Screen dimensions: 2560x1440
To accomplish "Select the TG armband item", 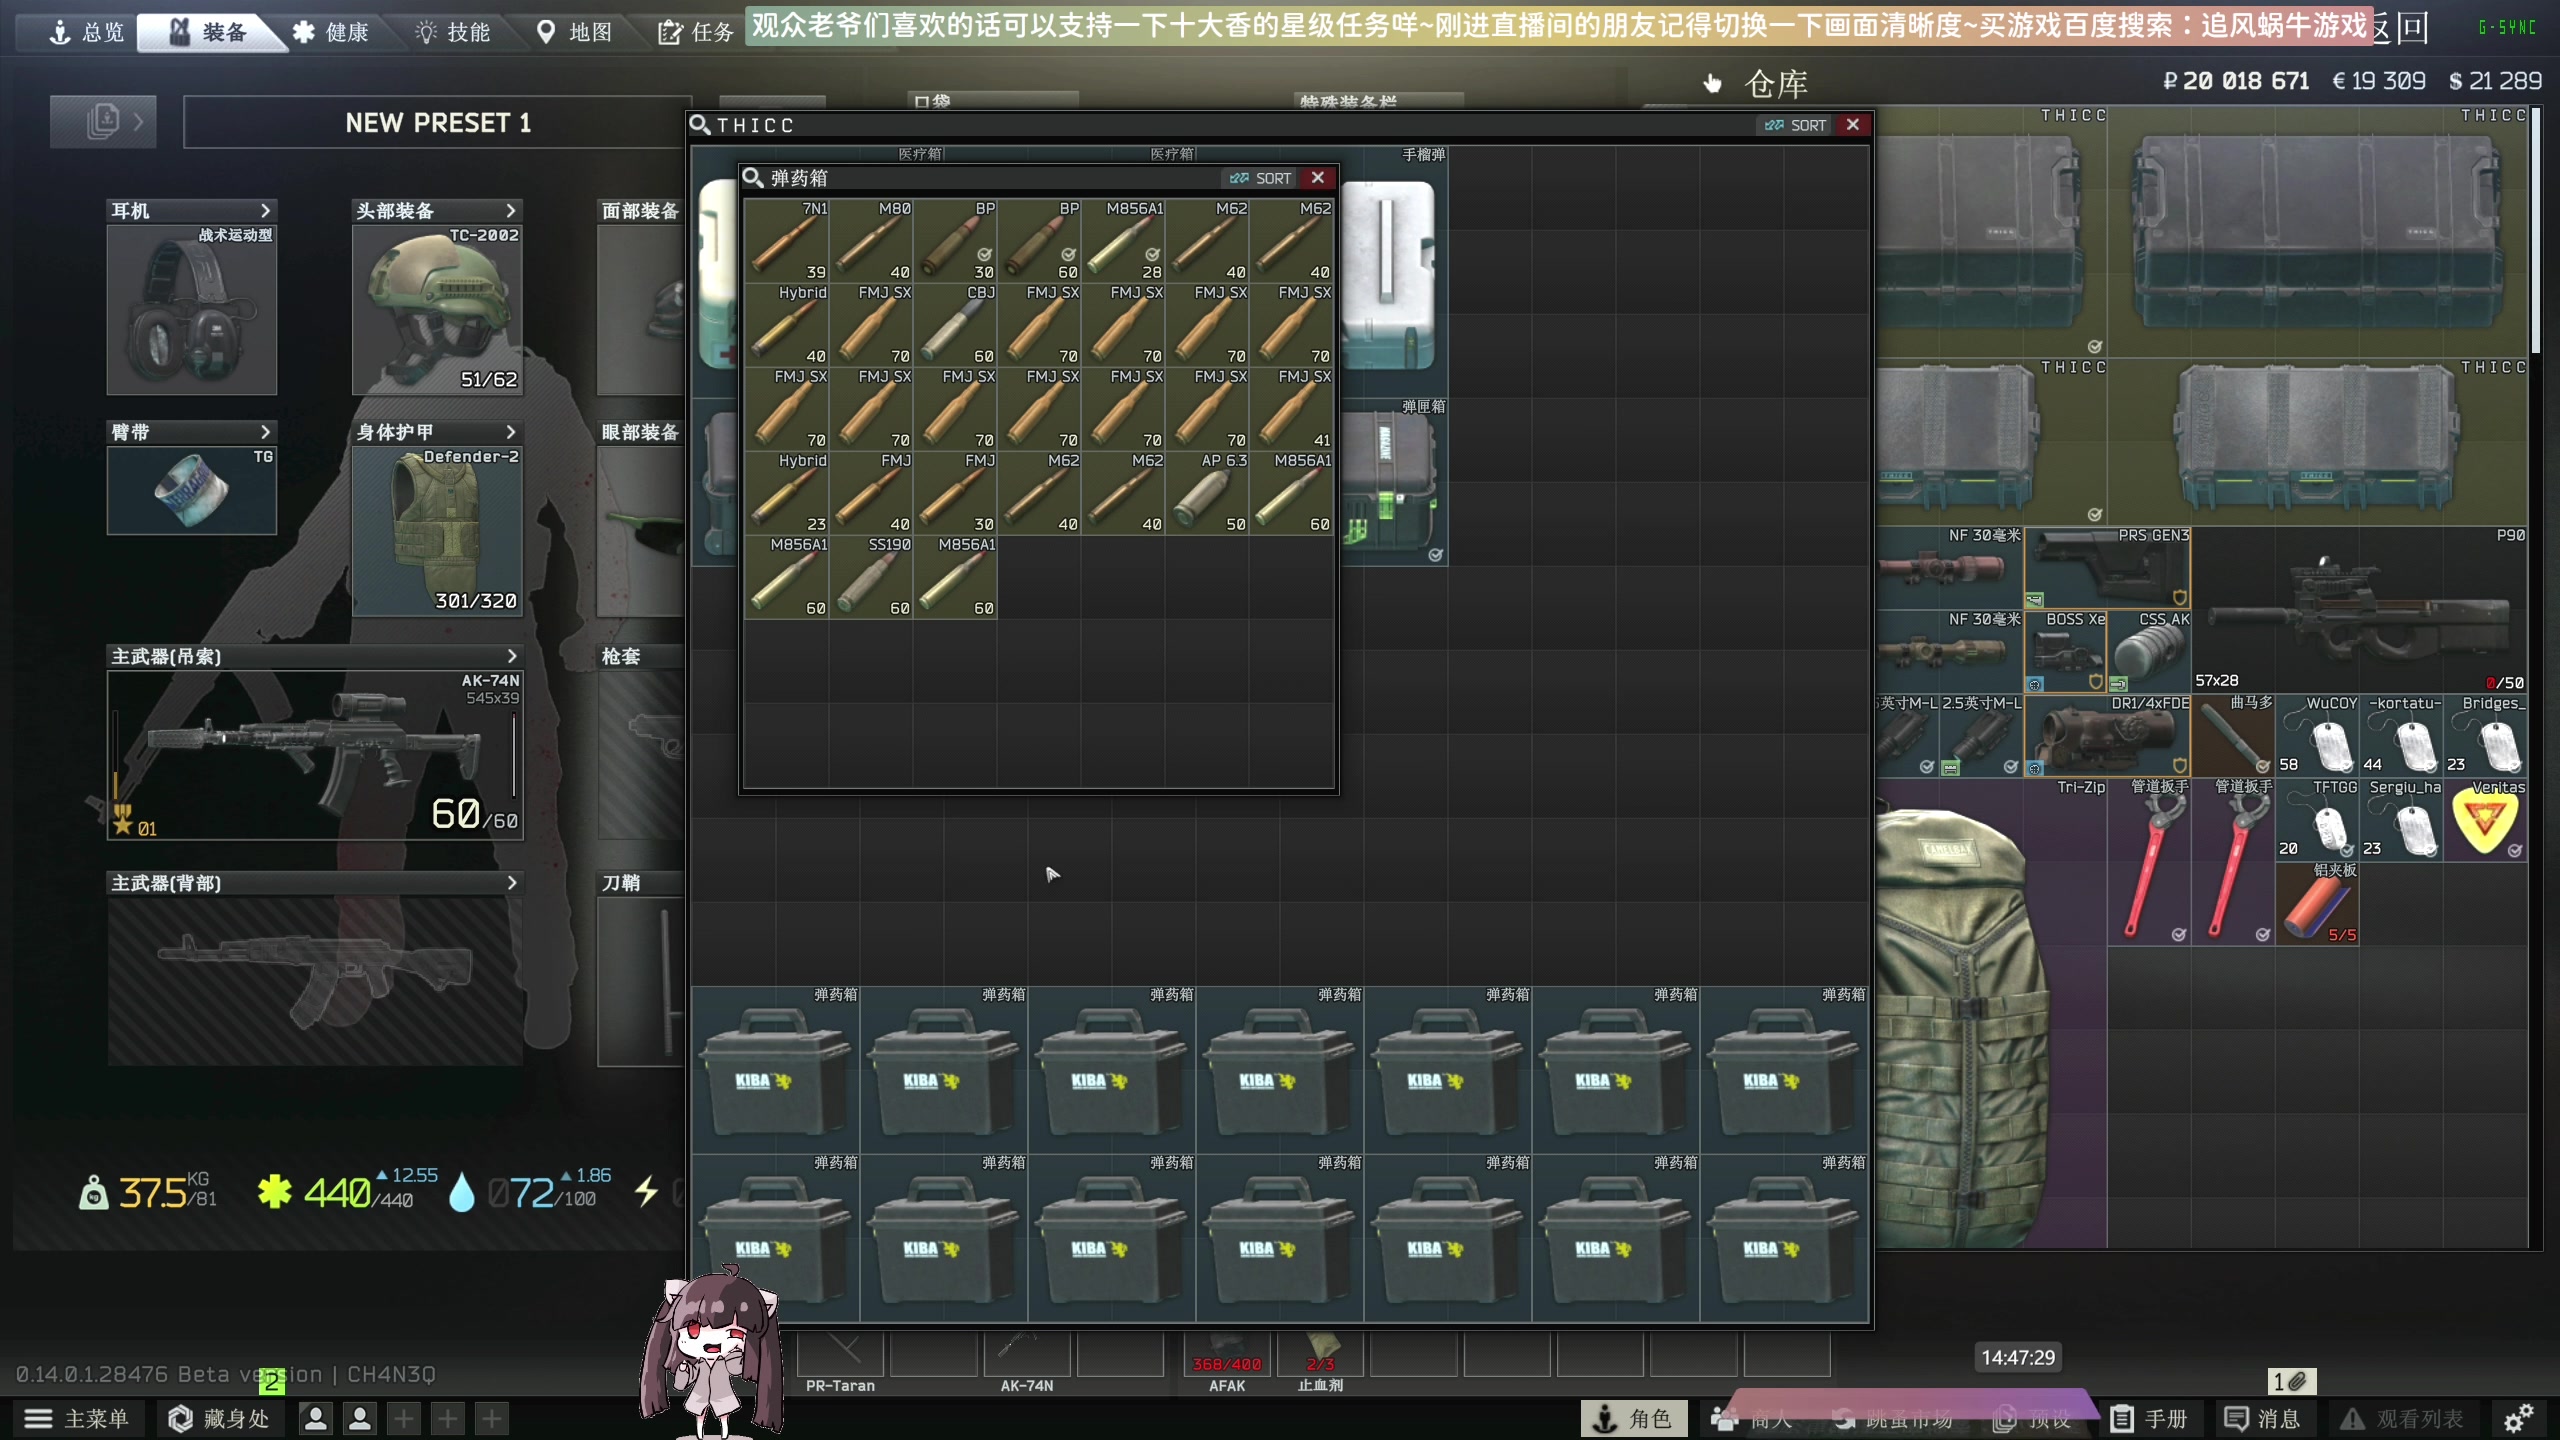I will pyautogui.click(x=192, y=490).
